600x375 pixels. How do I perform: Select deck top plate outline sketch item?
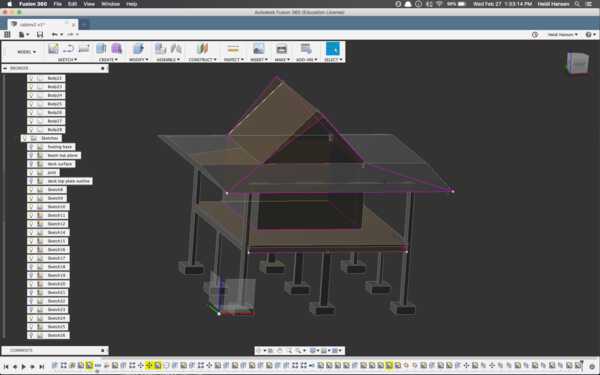[x=60, y=181]
